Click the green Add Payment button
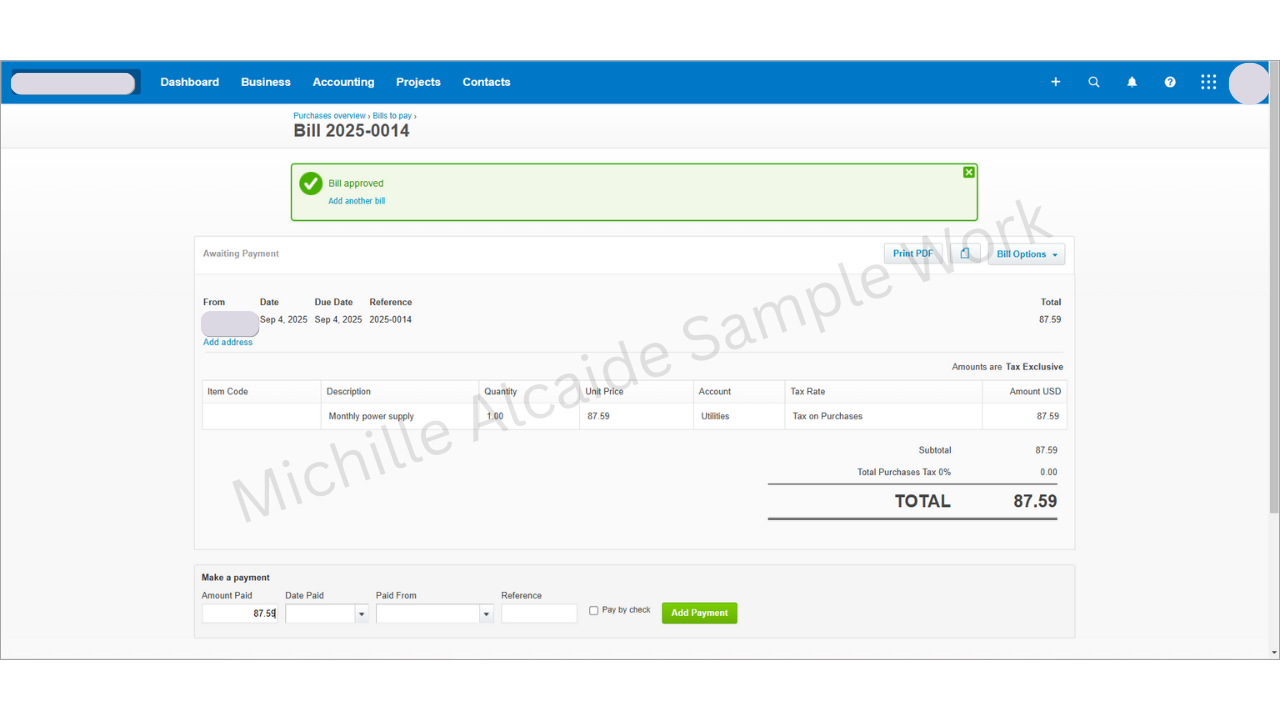The width and height of the screenshot is (1280, 720). pos(700,613)
